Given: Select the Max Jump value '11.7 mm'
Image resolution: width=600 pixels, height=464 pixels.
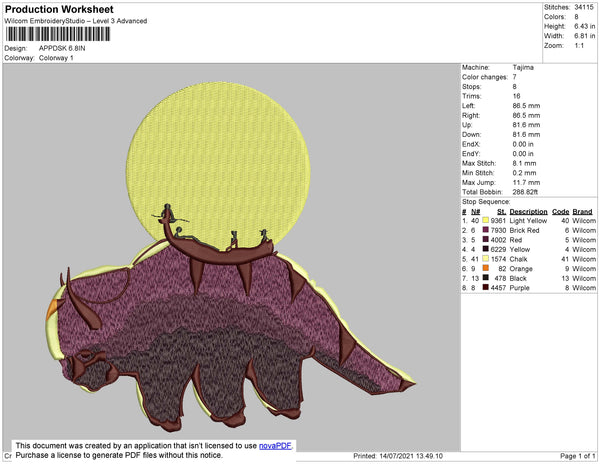Looking at the screenshot, I should point(526,182).
